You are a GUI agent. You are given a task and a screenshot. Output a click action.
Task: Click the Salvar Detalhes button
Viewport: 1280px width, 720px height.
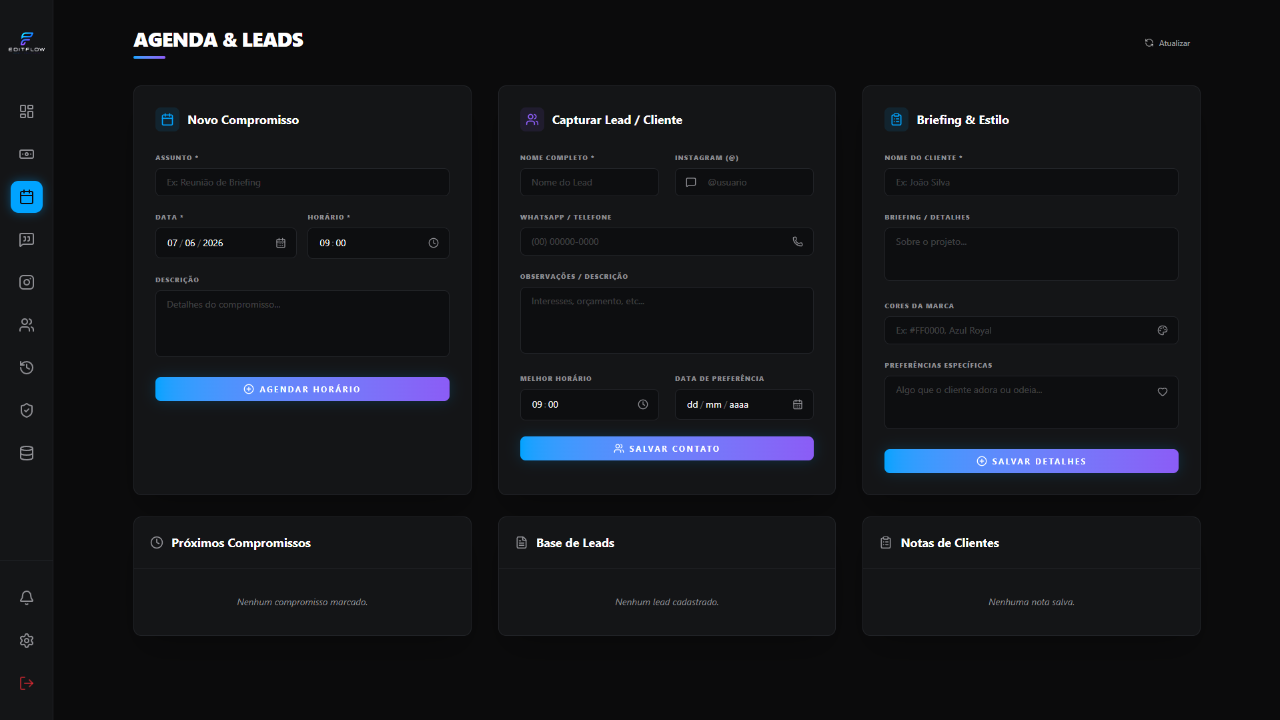(x=1031, y=461)
